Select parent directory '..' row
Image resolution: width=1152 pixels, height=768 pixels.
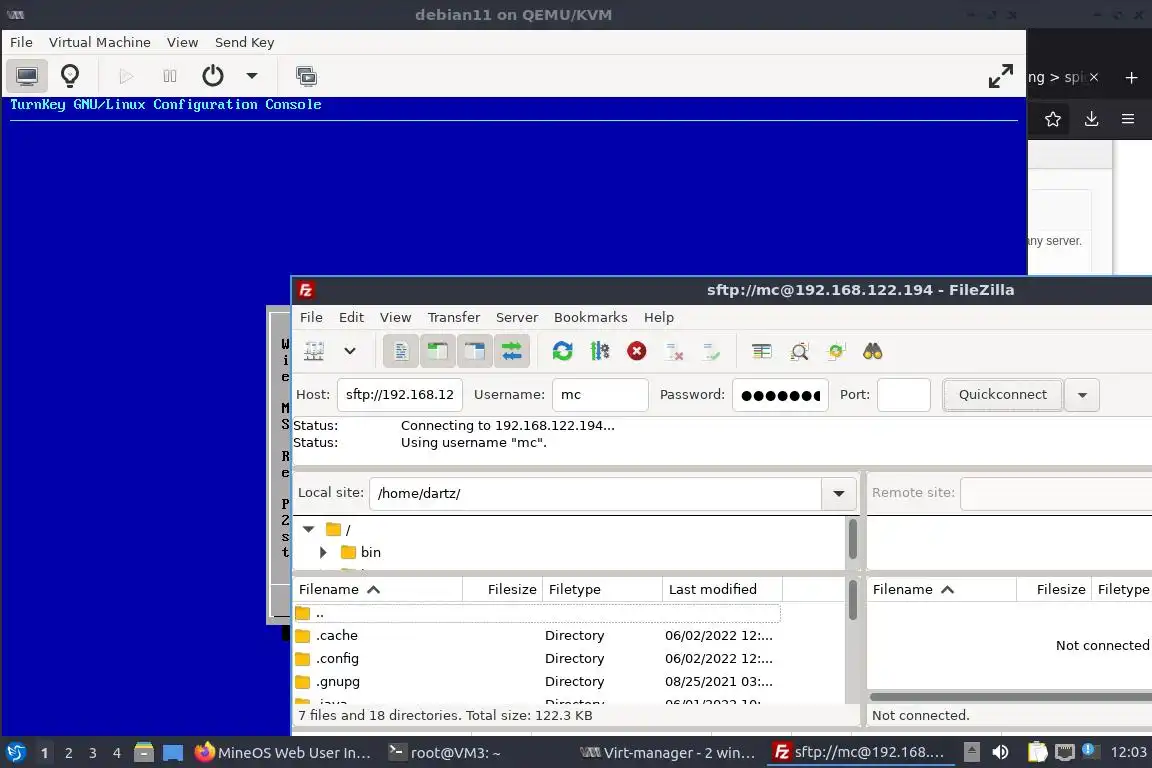coord(536,613)
